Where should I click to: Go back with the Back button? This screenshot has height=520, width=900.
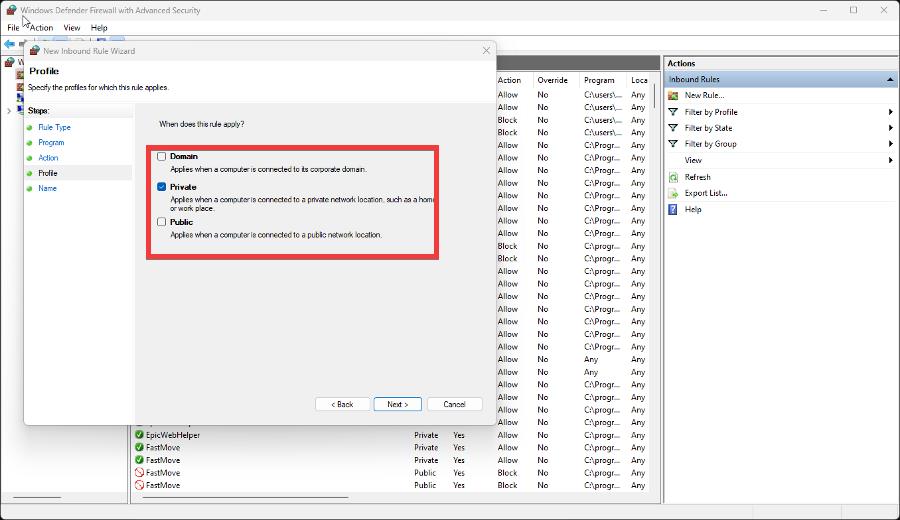pyautogui.click(x=342, y=404)
